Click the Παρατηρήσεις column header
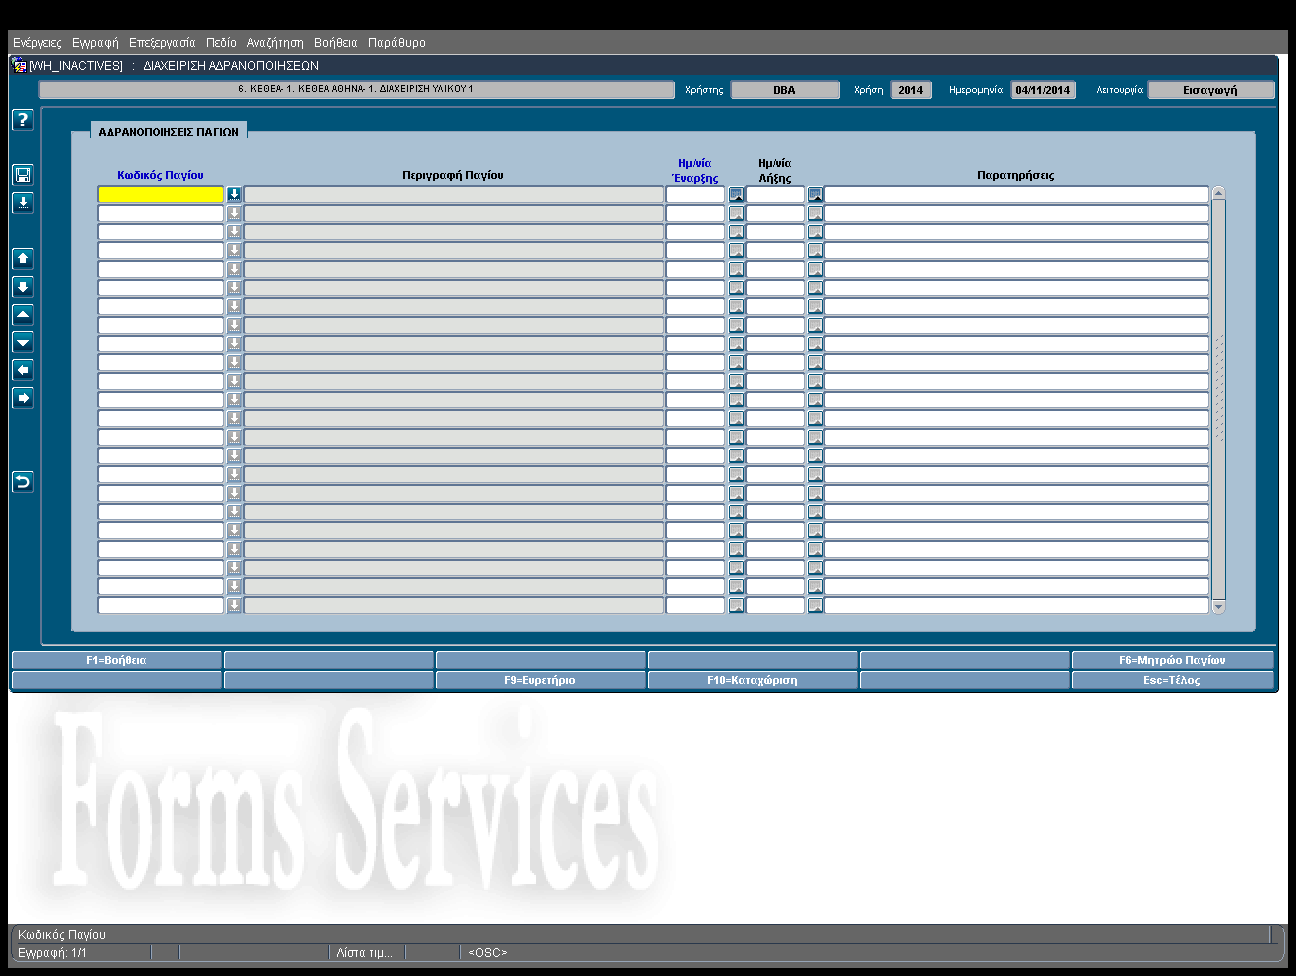The image size is (1296, 976). pyautogui.click(x=1016, y=175)
